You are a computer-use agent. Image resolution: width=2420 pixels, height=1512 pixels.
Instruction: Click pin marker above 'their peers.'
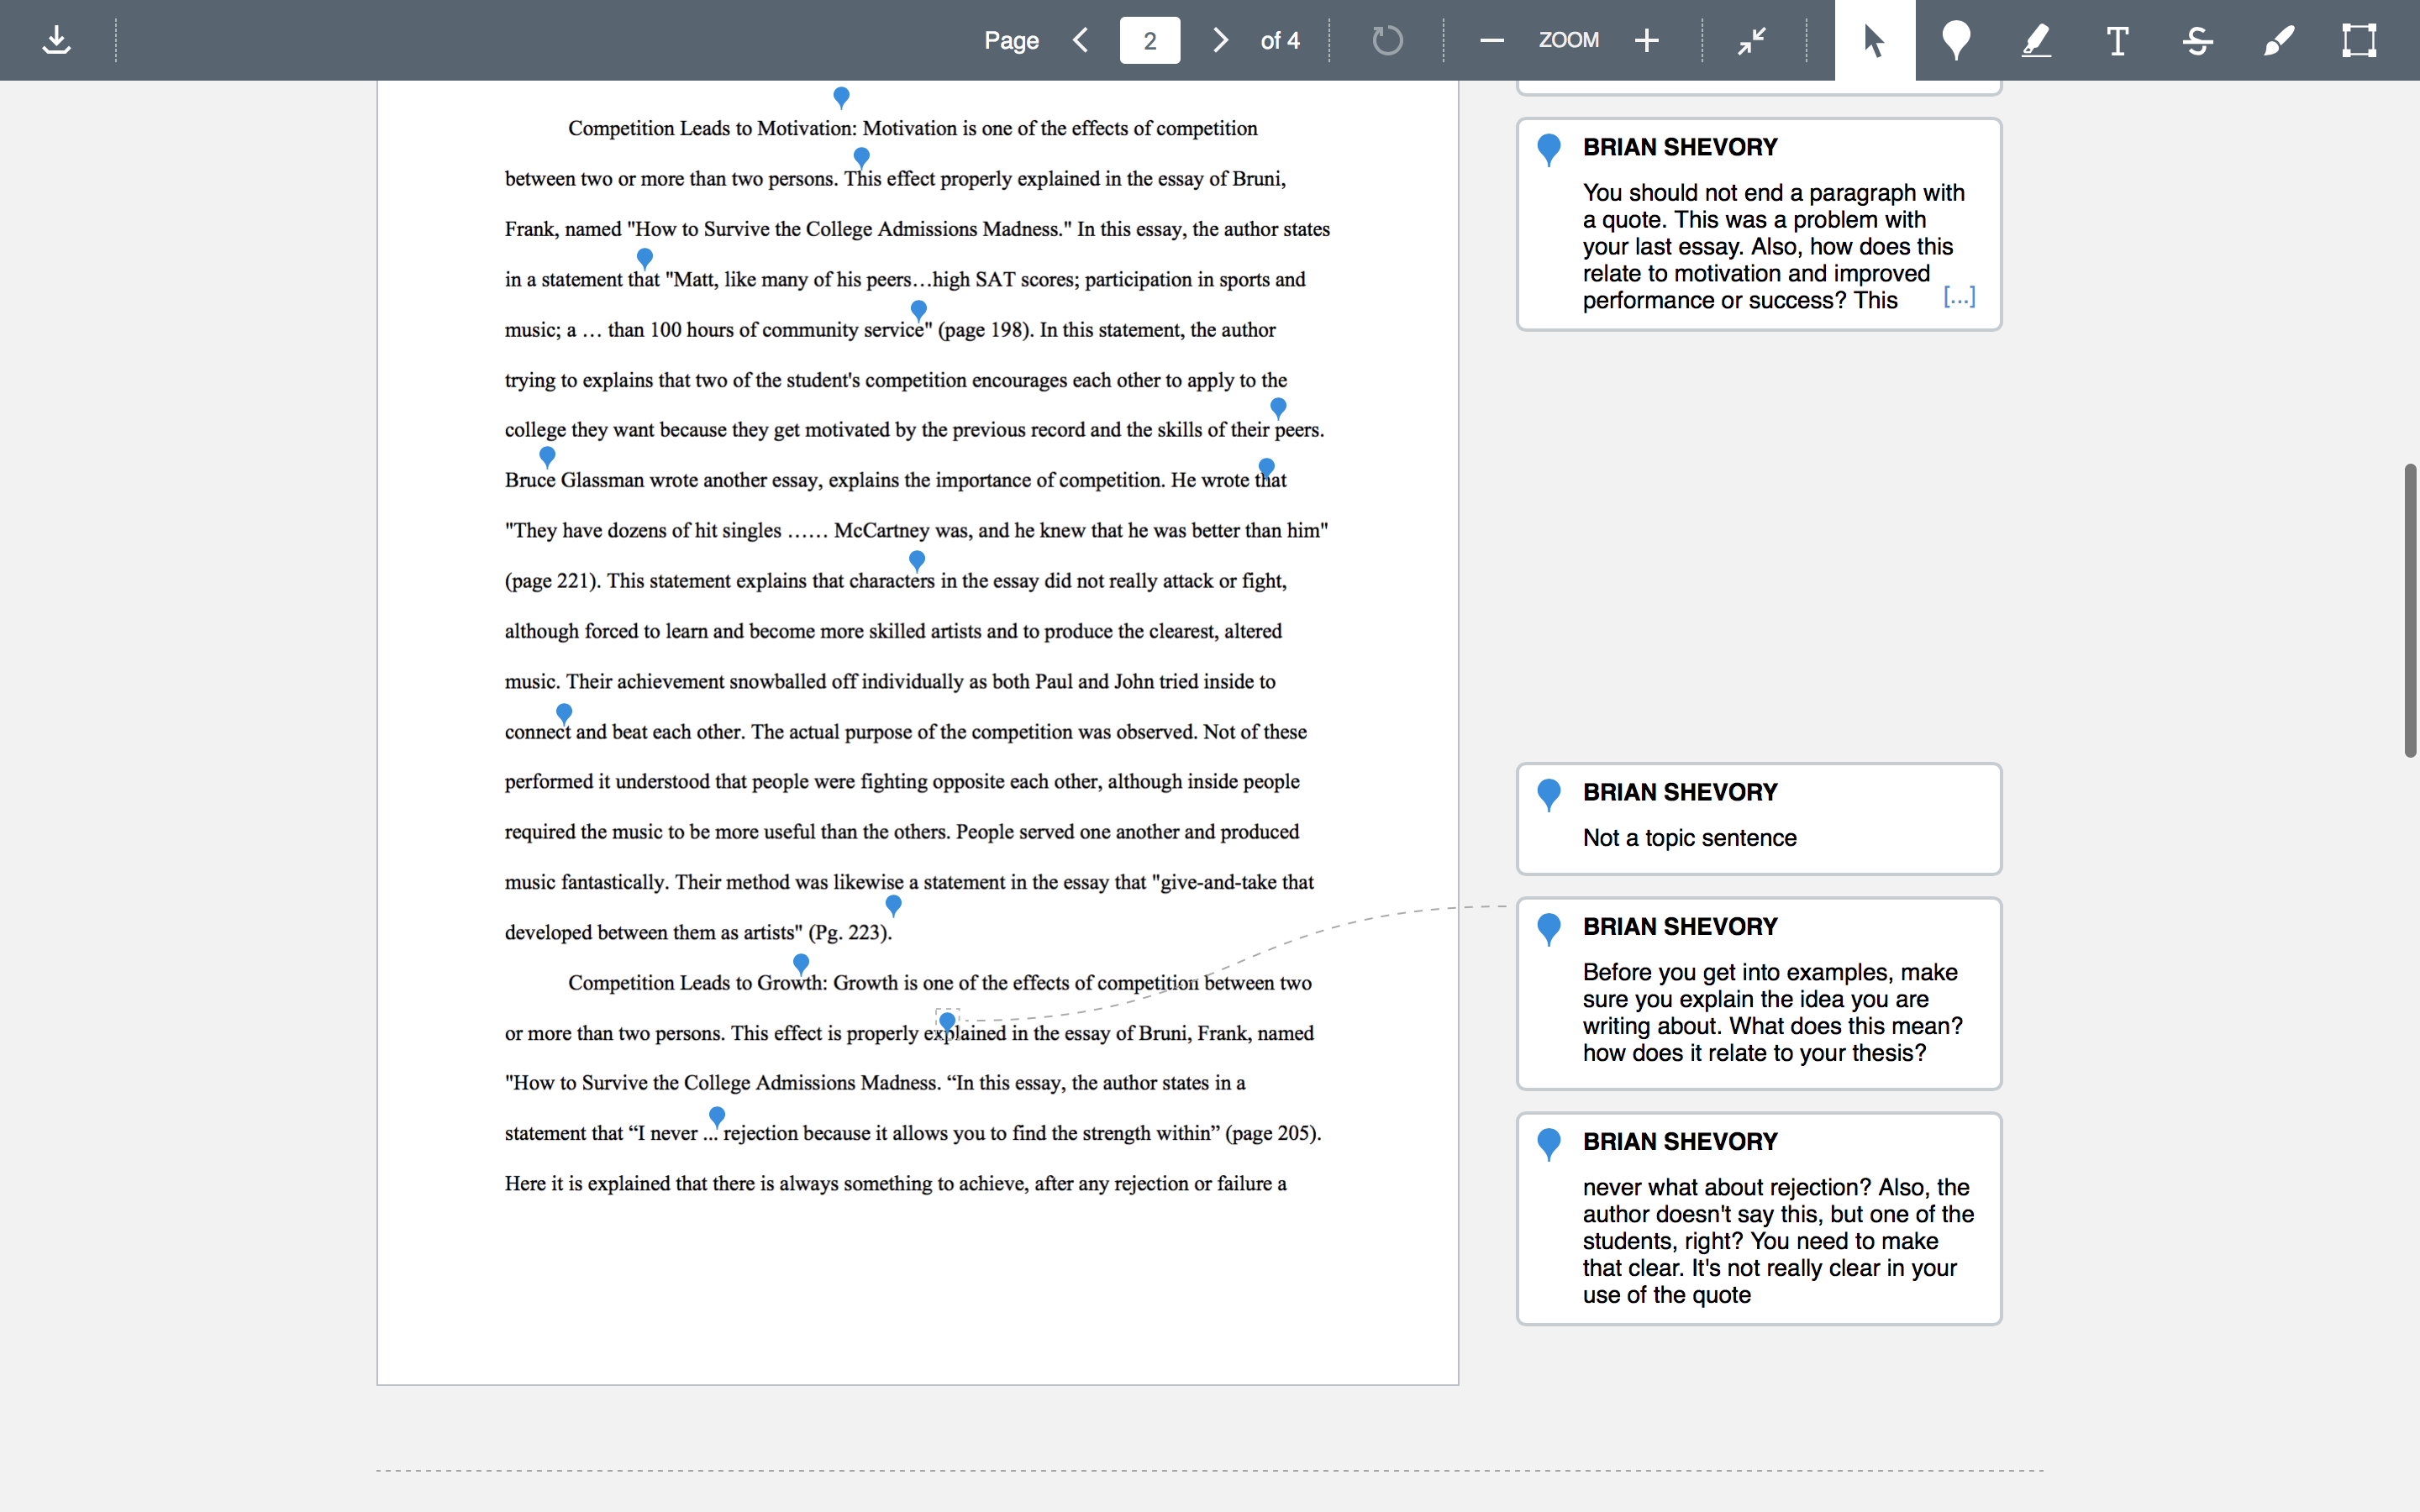pos(1278,407)
